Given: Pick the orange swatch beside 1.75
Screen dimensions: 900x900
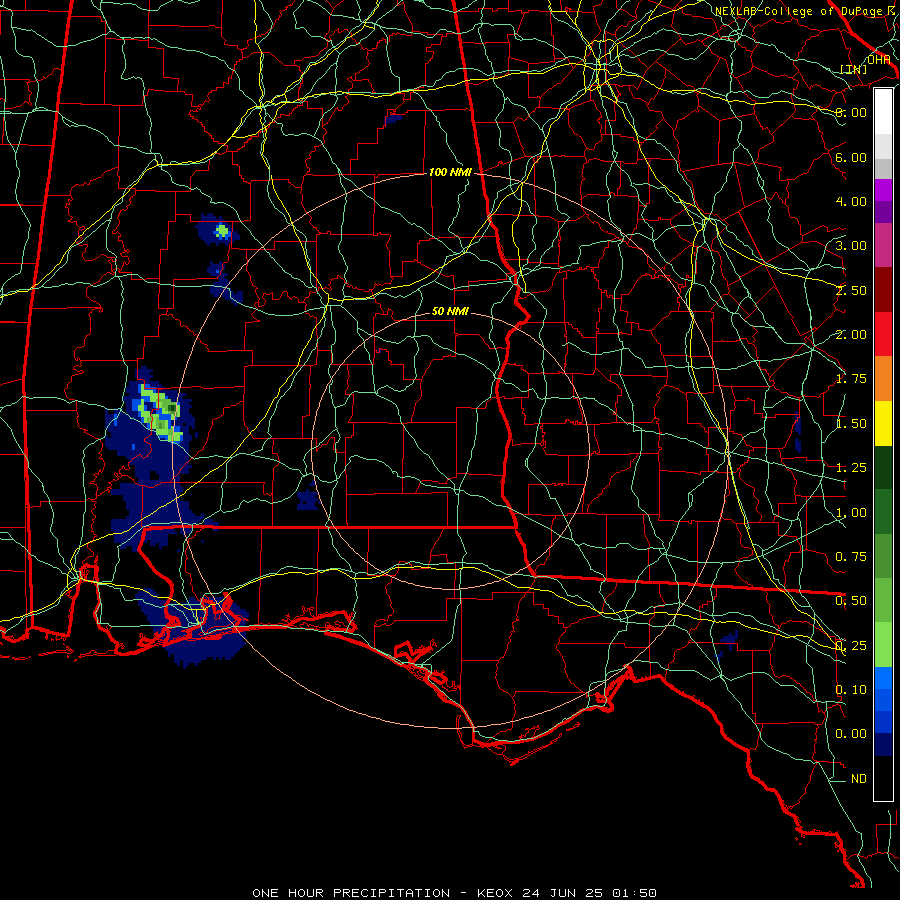Looking at the screenshot, I should tap(883, 379).
